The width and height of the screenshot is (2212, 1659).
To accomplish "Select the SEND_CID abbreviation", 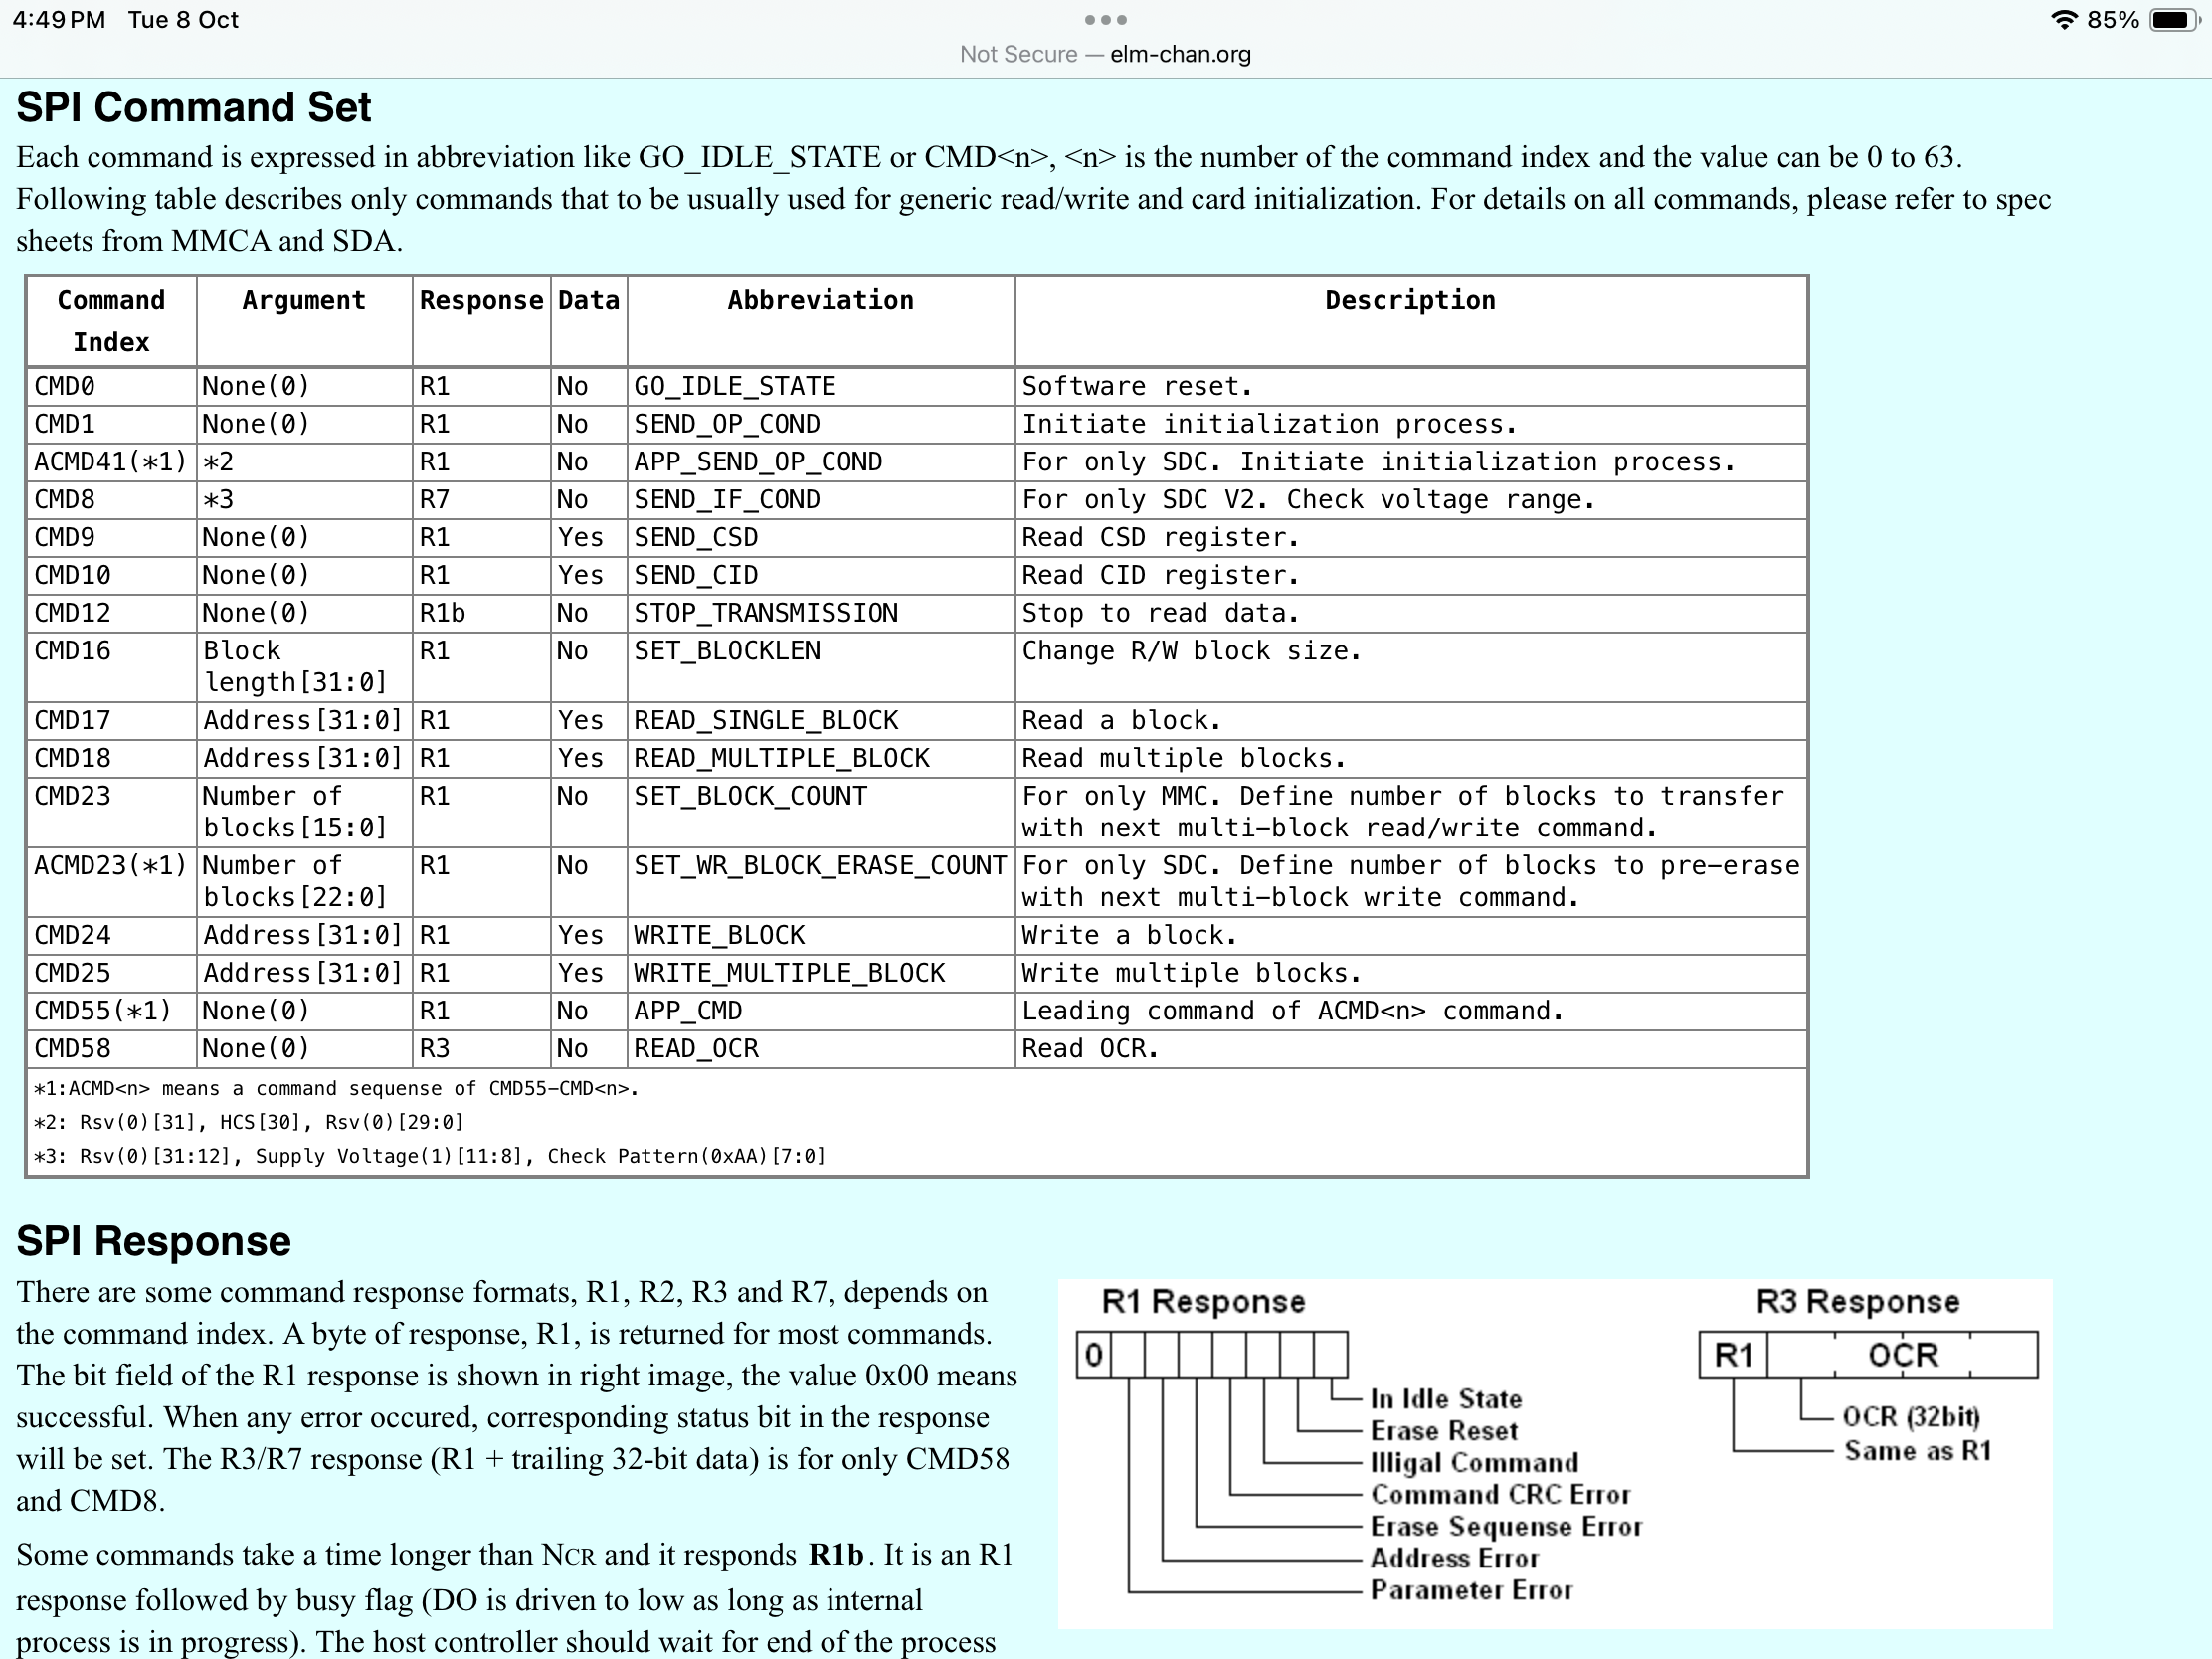I will (821, 576).
